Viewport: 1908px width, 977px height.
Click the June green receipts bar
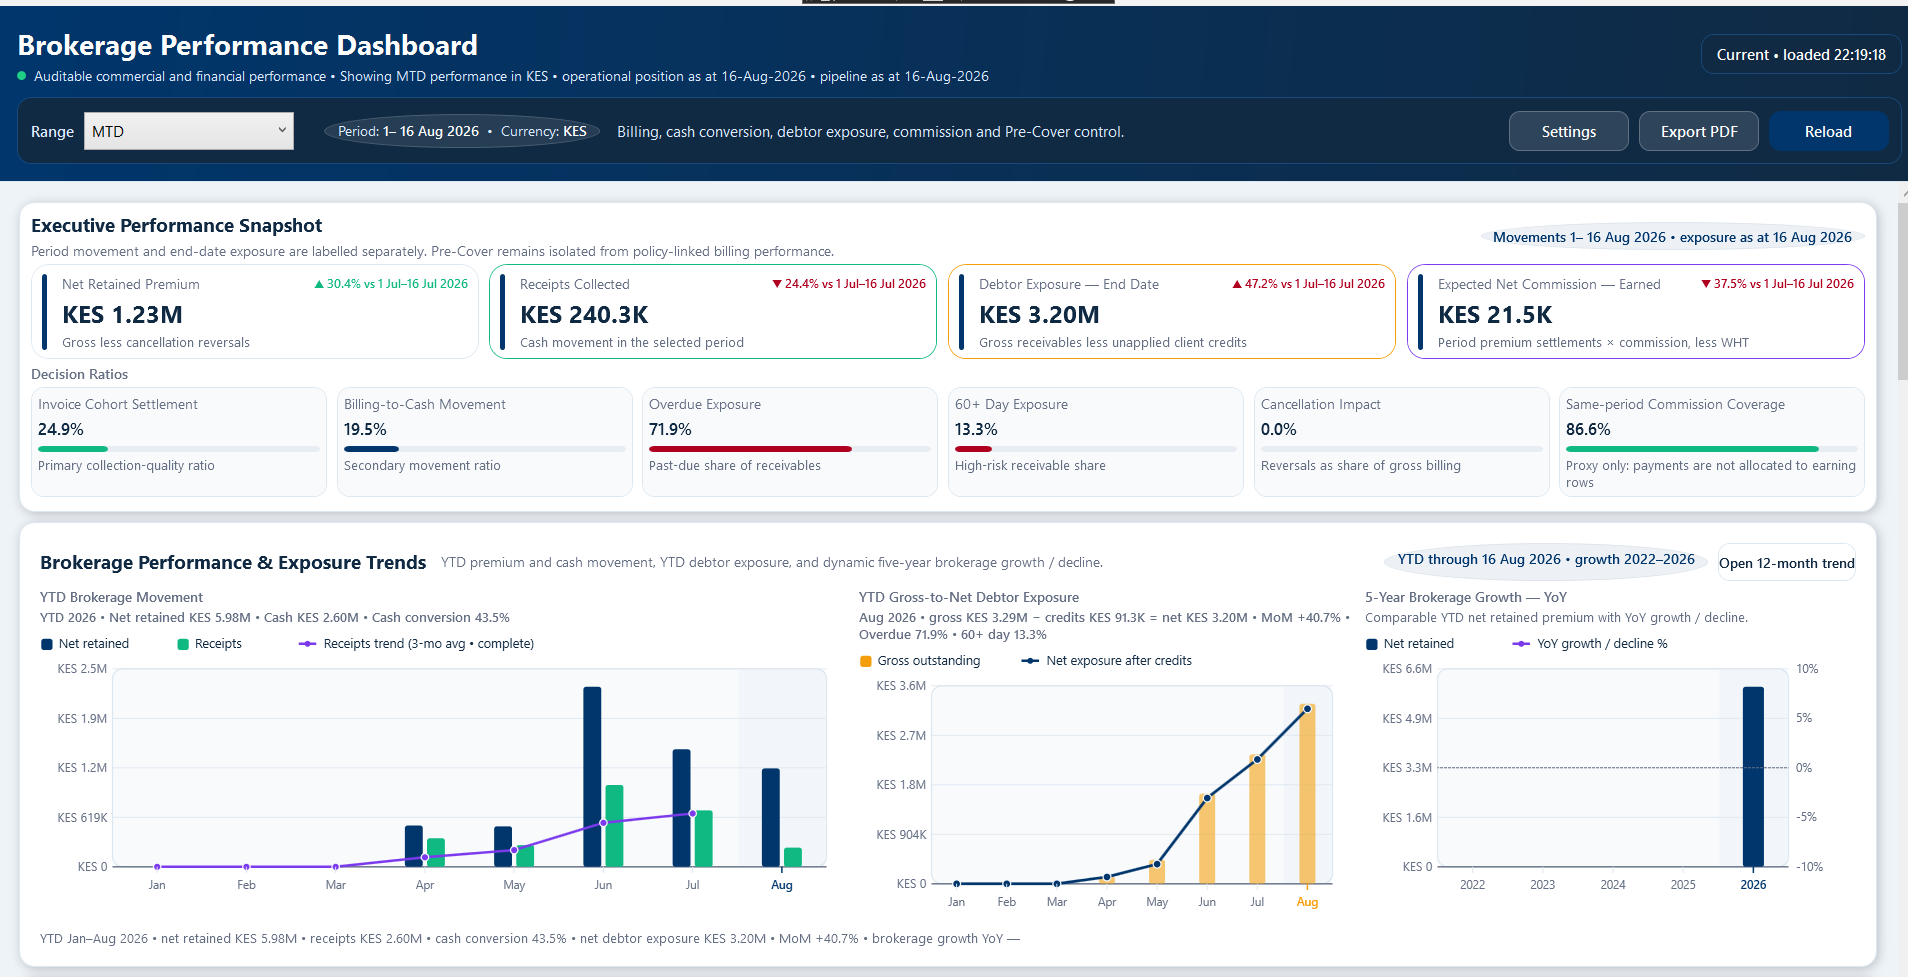click(614, 826)
